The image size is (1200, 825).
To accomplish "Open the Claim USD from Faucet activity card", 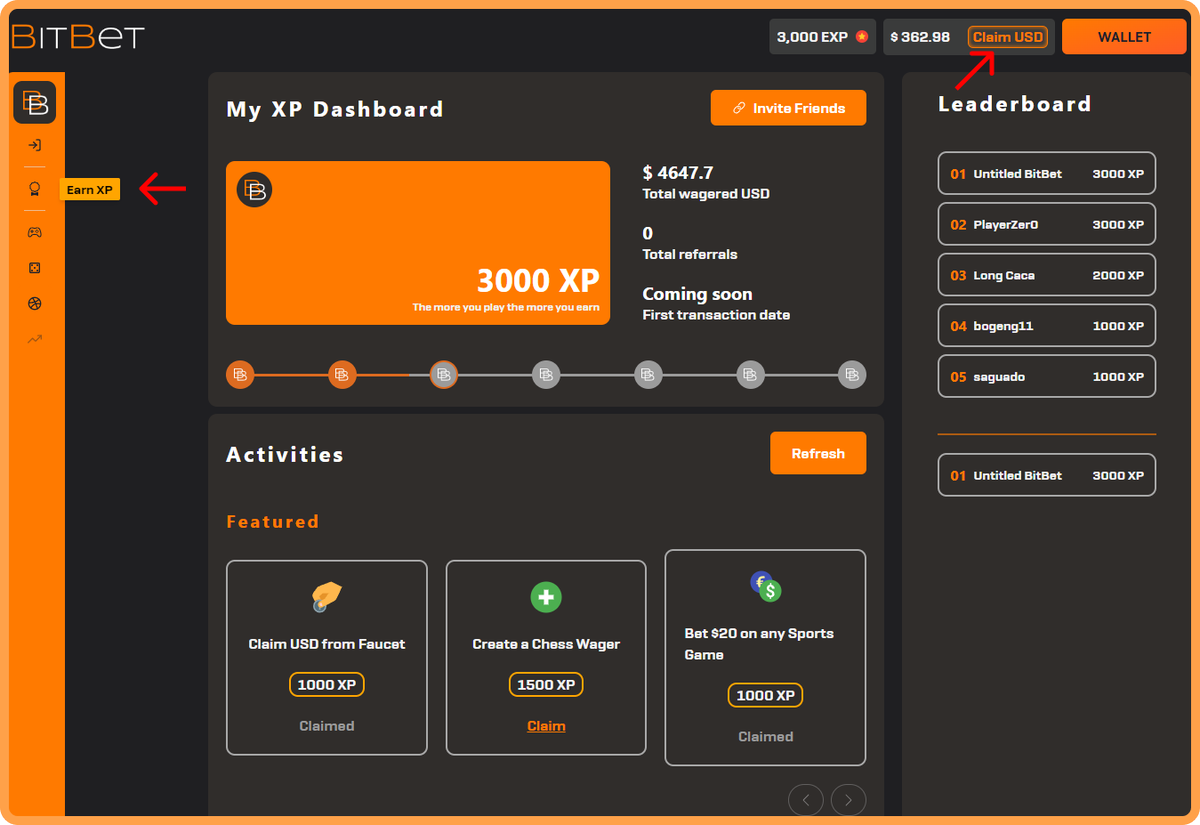I will point(327,657).
